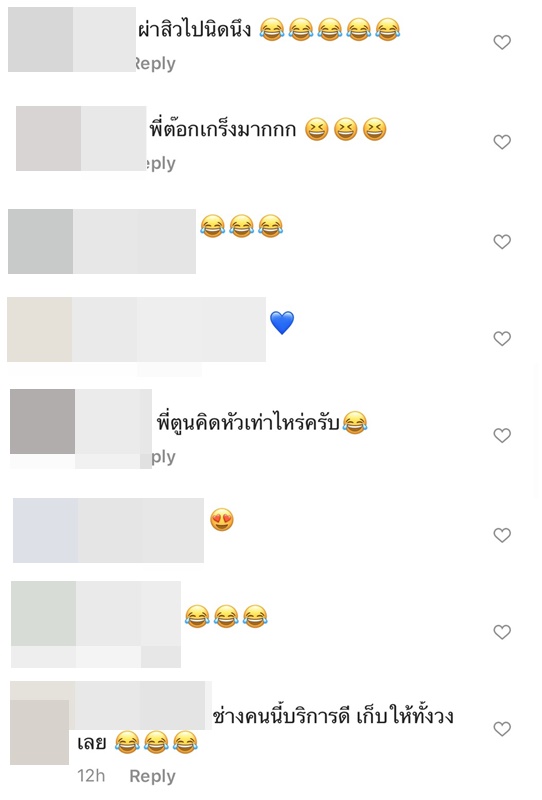This screenshot has height=800, width=542.
Task: Like the comment 'พี่ตูนคิดหัวเท่าไหร่ครับ'
Action: pos(502,435)
